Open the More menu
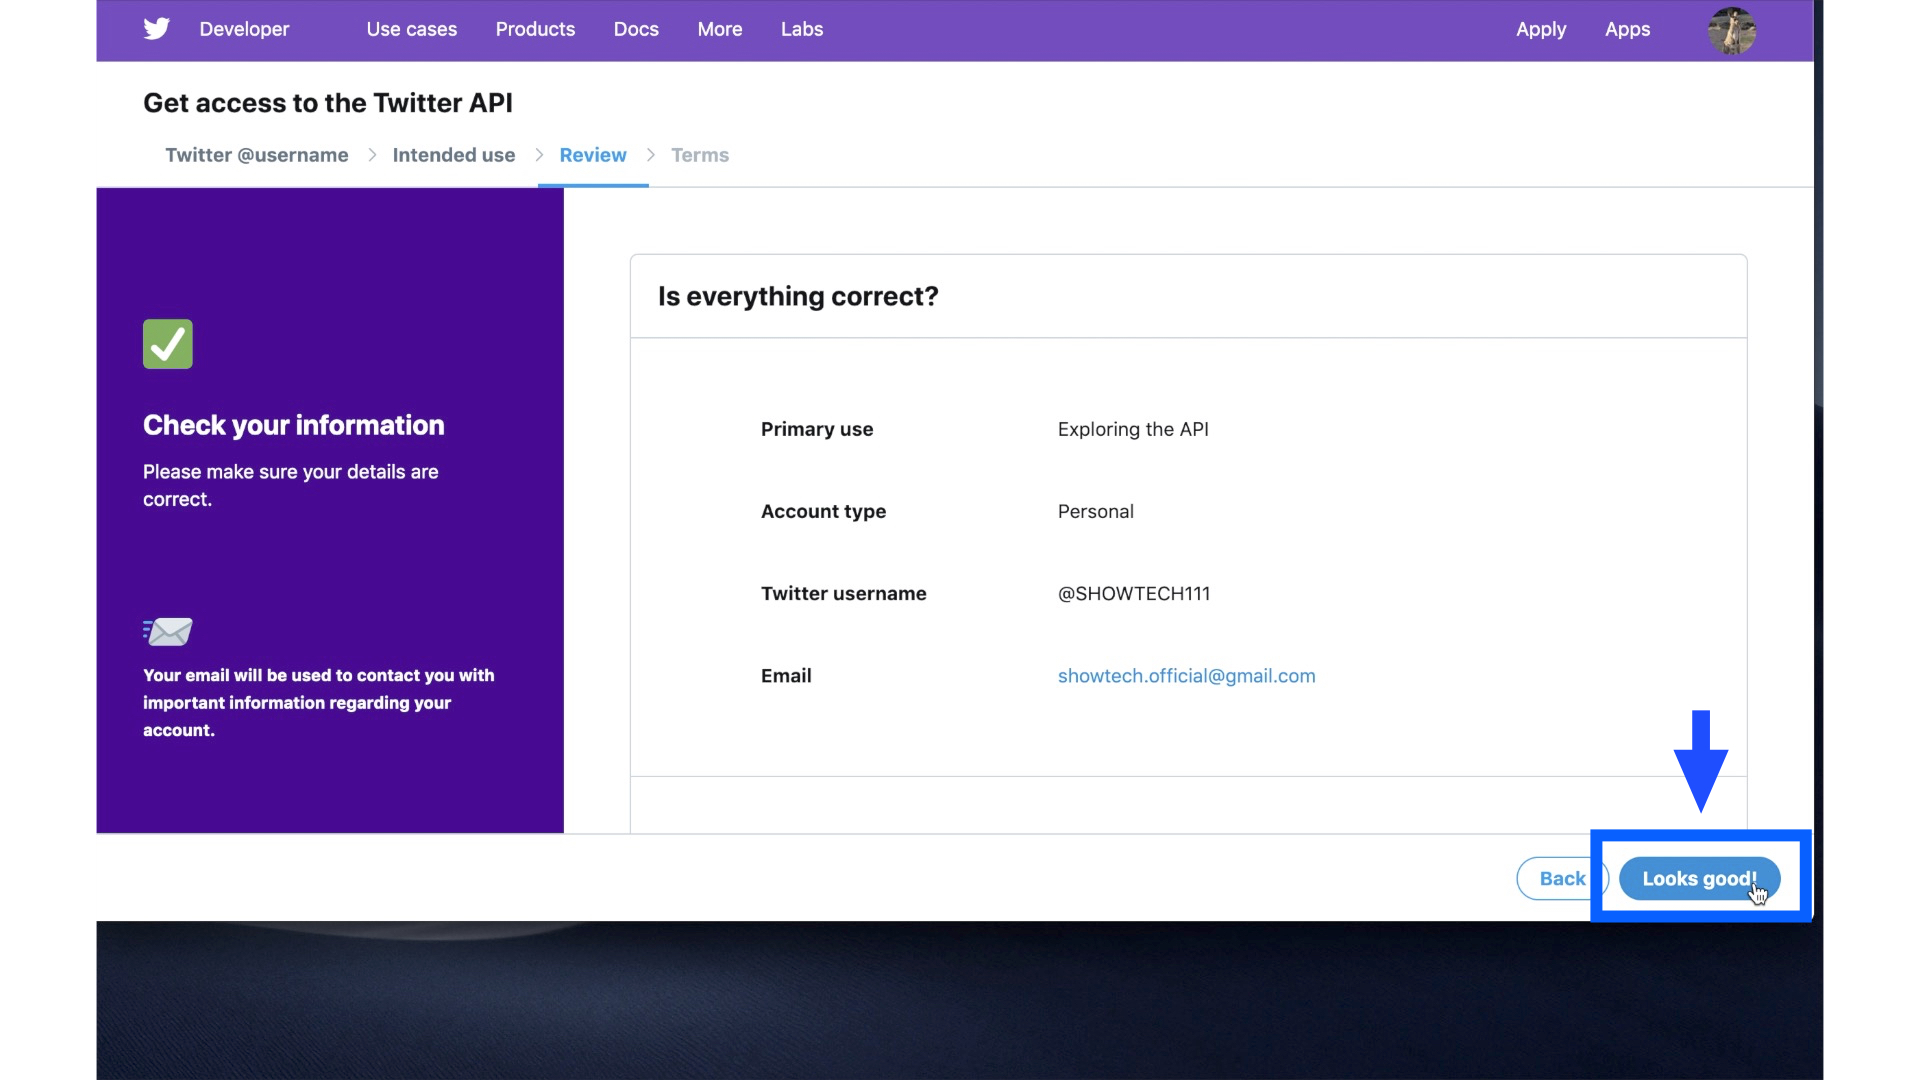 point(720,29)
